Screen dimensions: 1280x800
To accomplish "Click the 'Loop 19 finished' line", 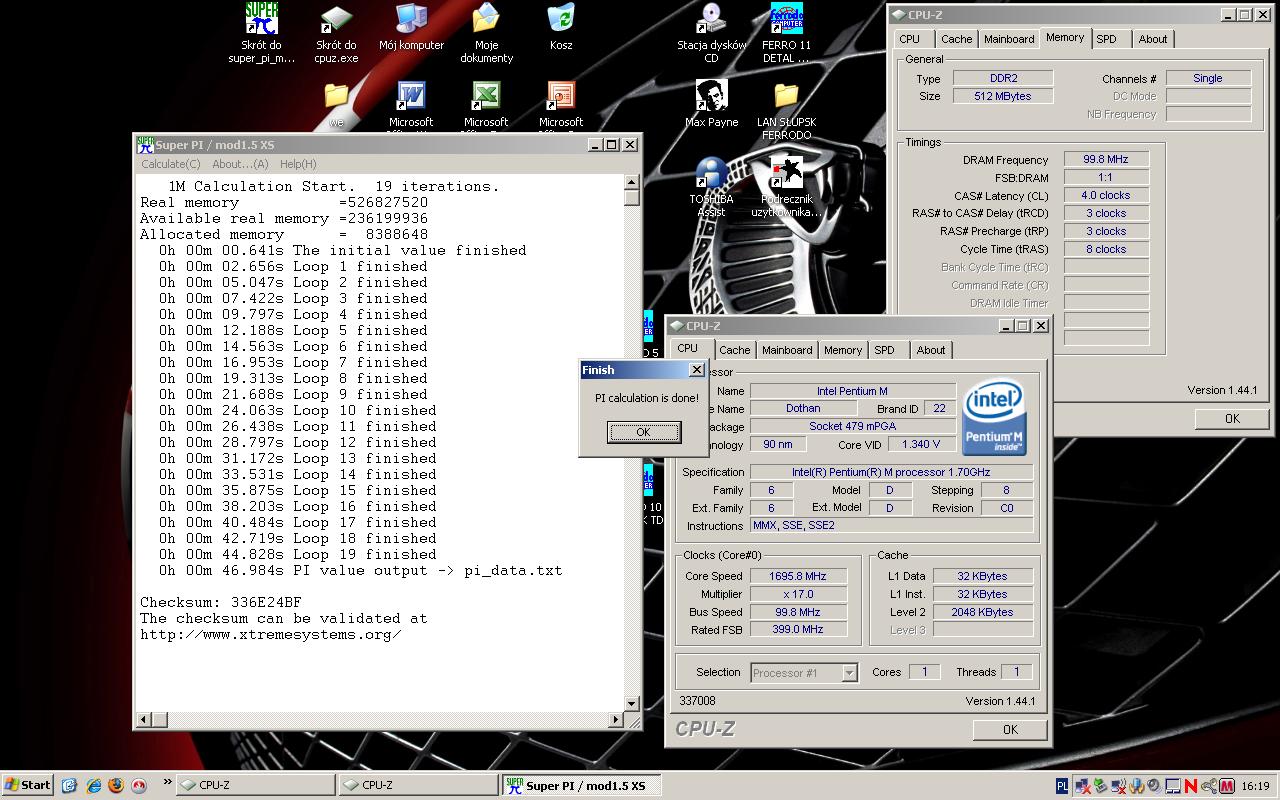I will [x=297, y=555].
